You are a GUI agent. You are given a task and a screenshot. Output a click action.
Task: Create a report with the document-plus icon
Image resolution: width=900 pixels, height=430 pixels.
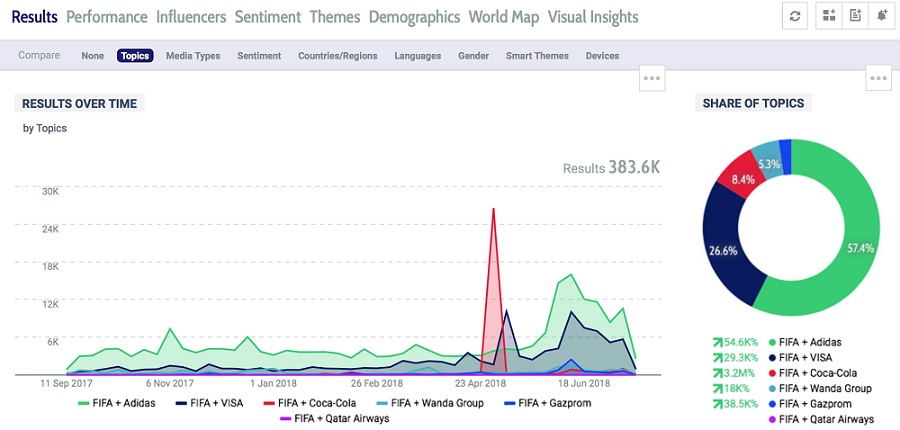point(855,16)
